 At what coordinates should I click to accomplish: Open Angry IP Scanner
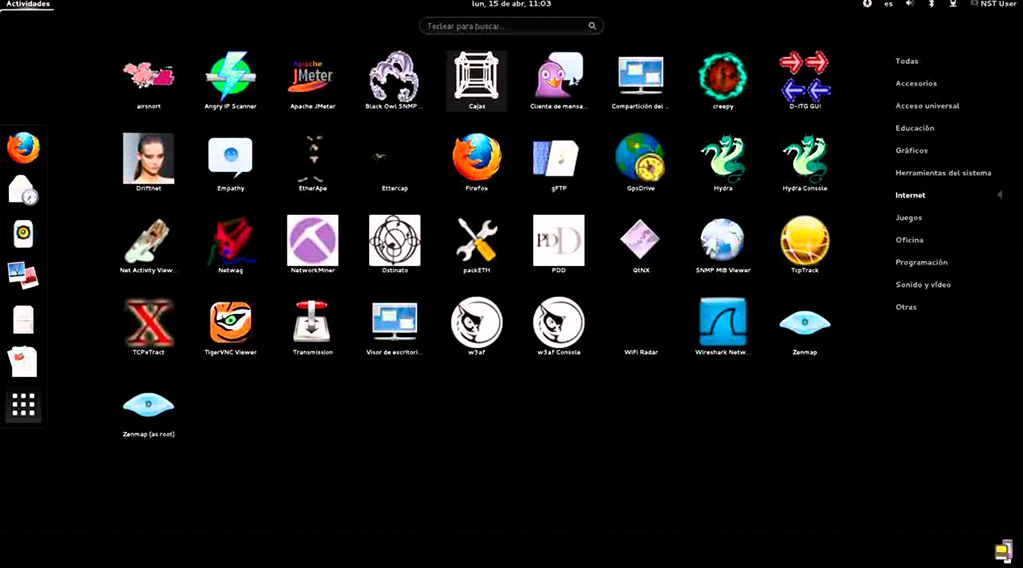[x=230, y=81]
